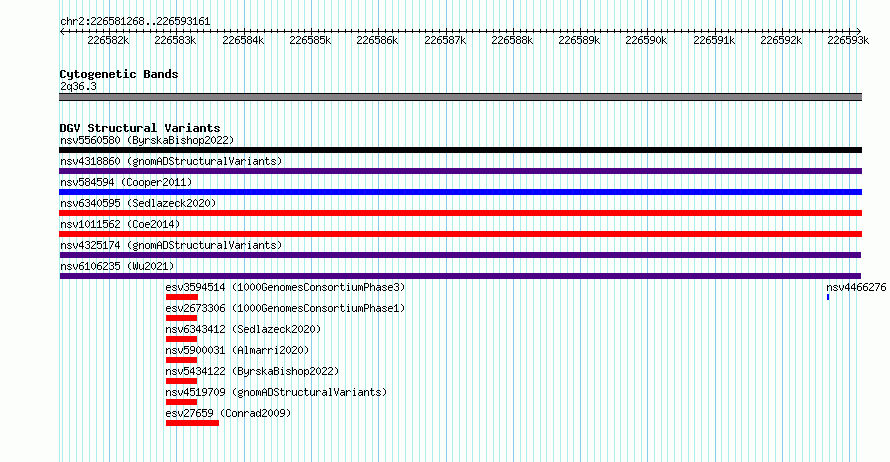890x462 pixels.
Task: Click the red esv27659 variant bar
Action: [192, 423]
